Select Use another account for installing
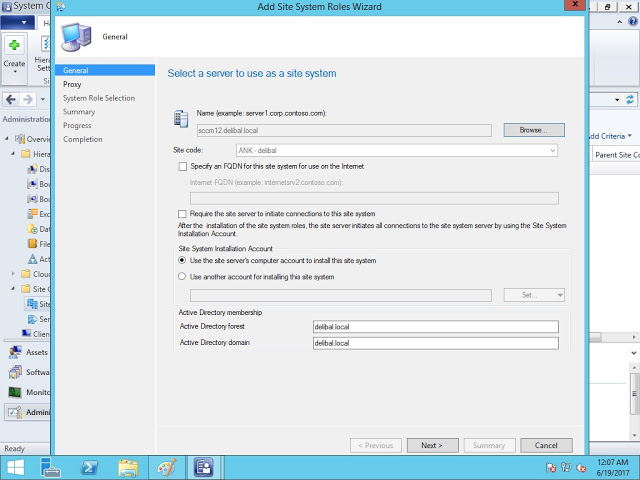The height and width of the screenshot is (480, 640). [182, 276]
